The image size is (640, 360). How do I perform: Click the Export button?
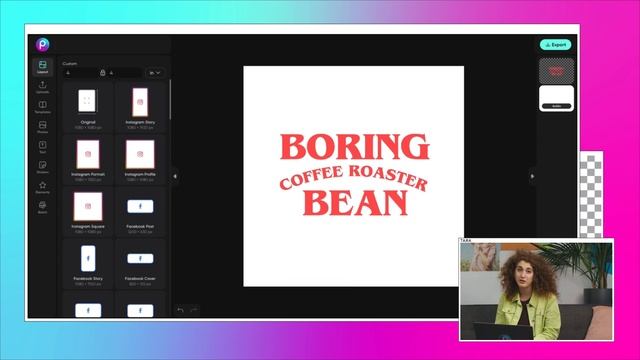point(556,44)
